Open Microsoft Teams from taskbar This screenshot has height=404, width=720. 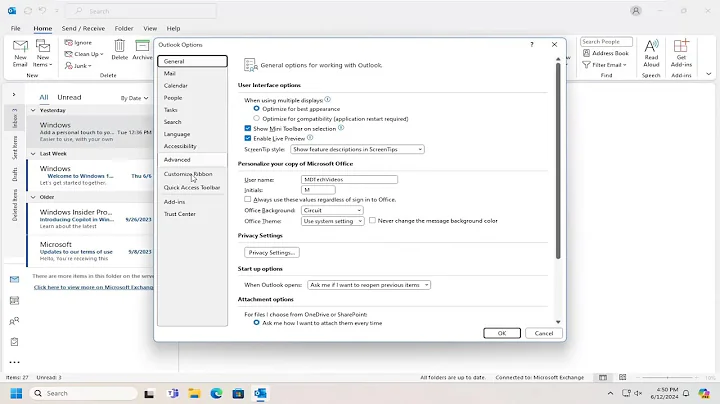tap(173, 393)
